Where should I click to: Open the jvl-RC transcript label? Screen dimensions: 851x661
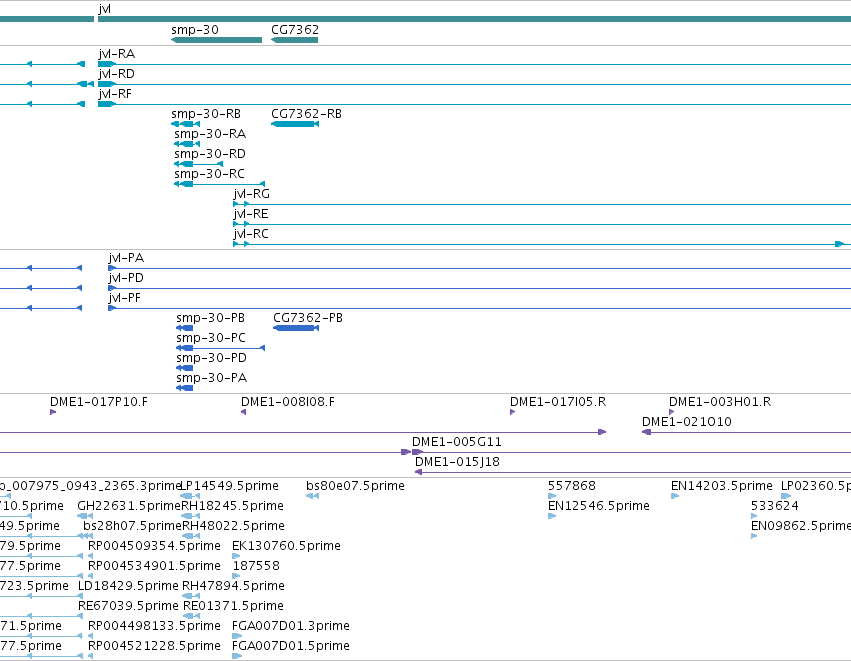click(251, 234)
